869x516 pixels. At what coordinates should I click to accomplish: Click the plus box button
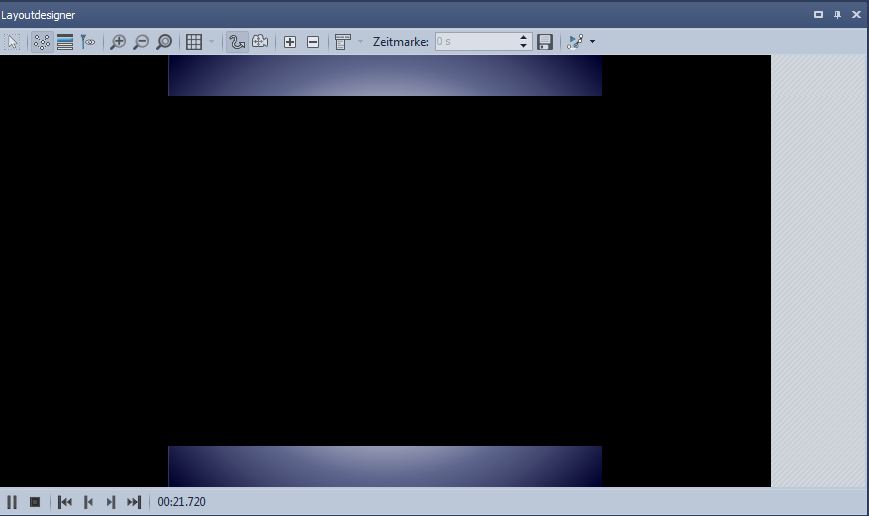point(290,42)
